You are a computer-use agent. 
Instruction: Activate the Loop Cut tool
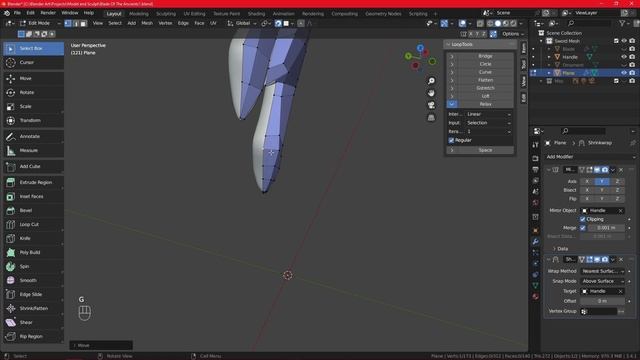(x=33, y=224)
